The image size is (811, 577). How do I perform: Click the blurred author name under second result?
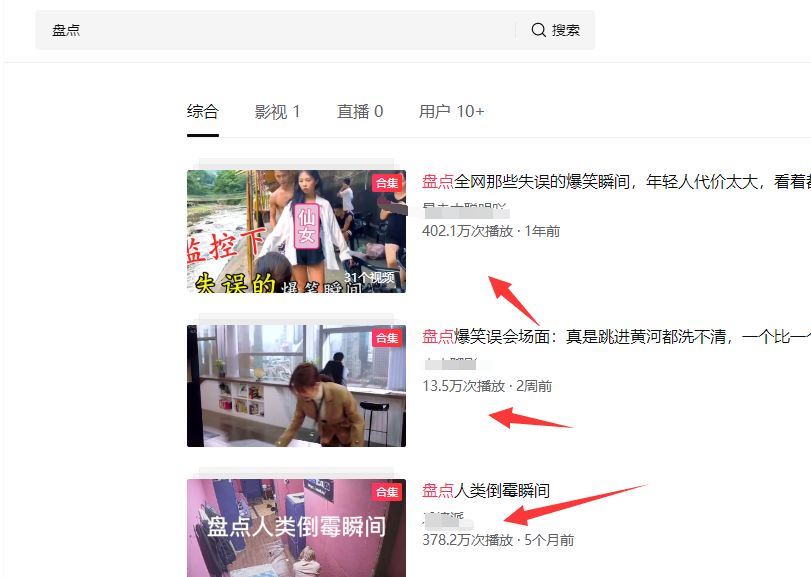coord(450,364)
